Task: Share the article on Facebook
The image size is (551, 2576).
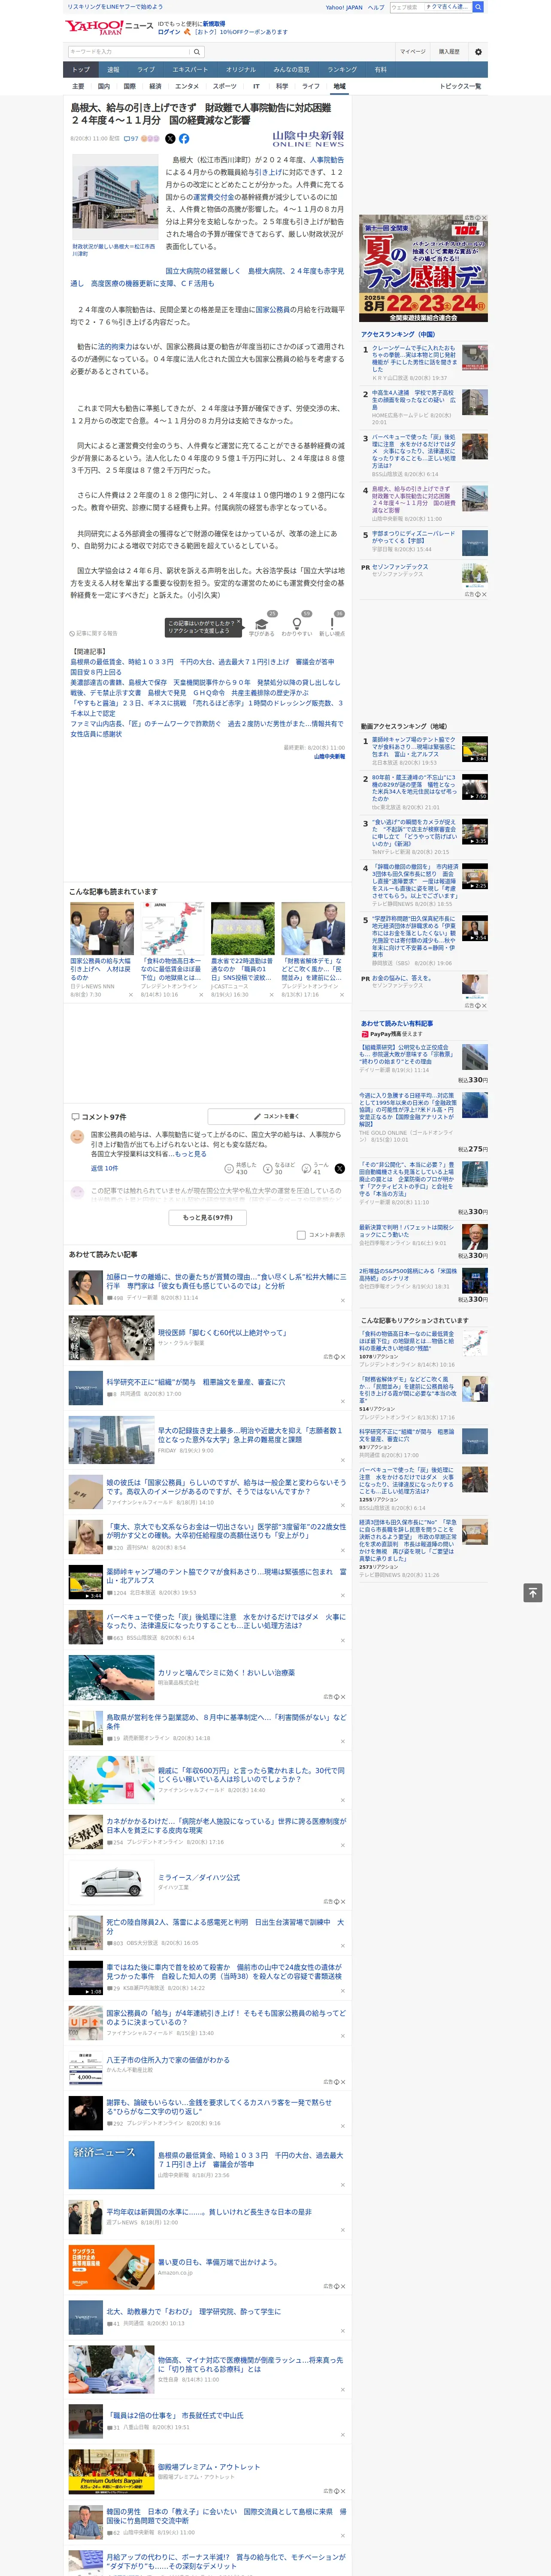Action: pyautogui.click(x=184, y=139)
